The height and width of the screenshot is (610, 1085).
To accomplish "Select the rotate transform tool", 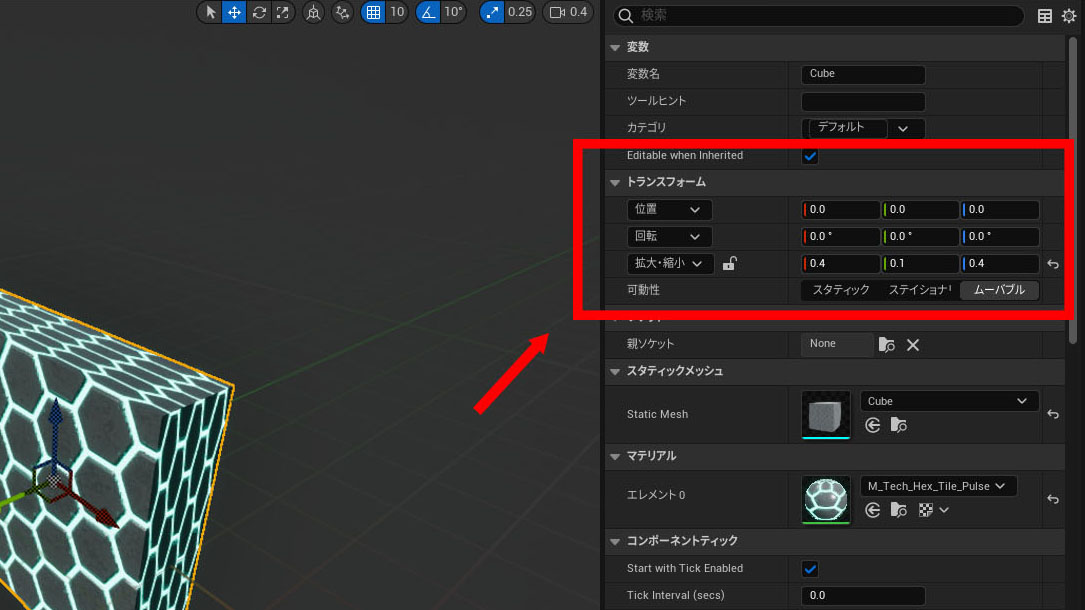I will tap(259, 12).
